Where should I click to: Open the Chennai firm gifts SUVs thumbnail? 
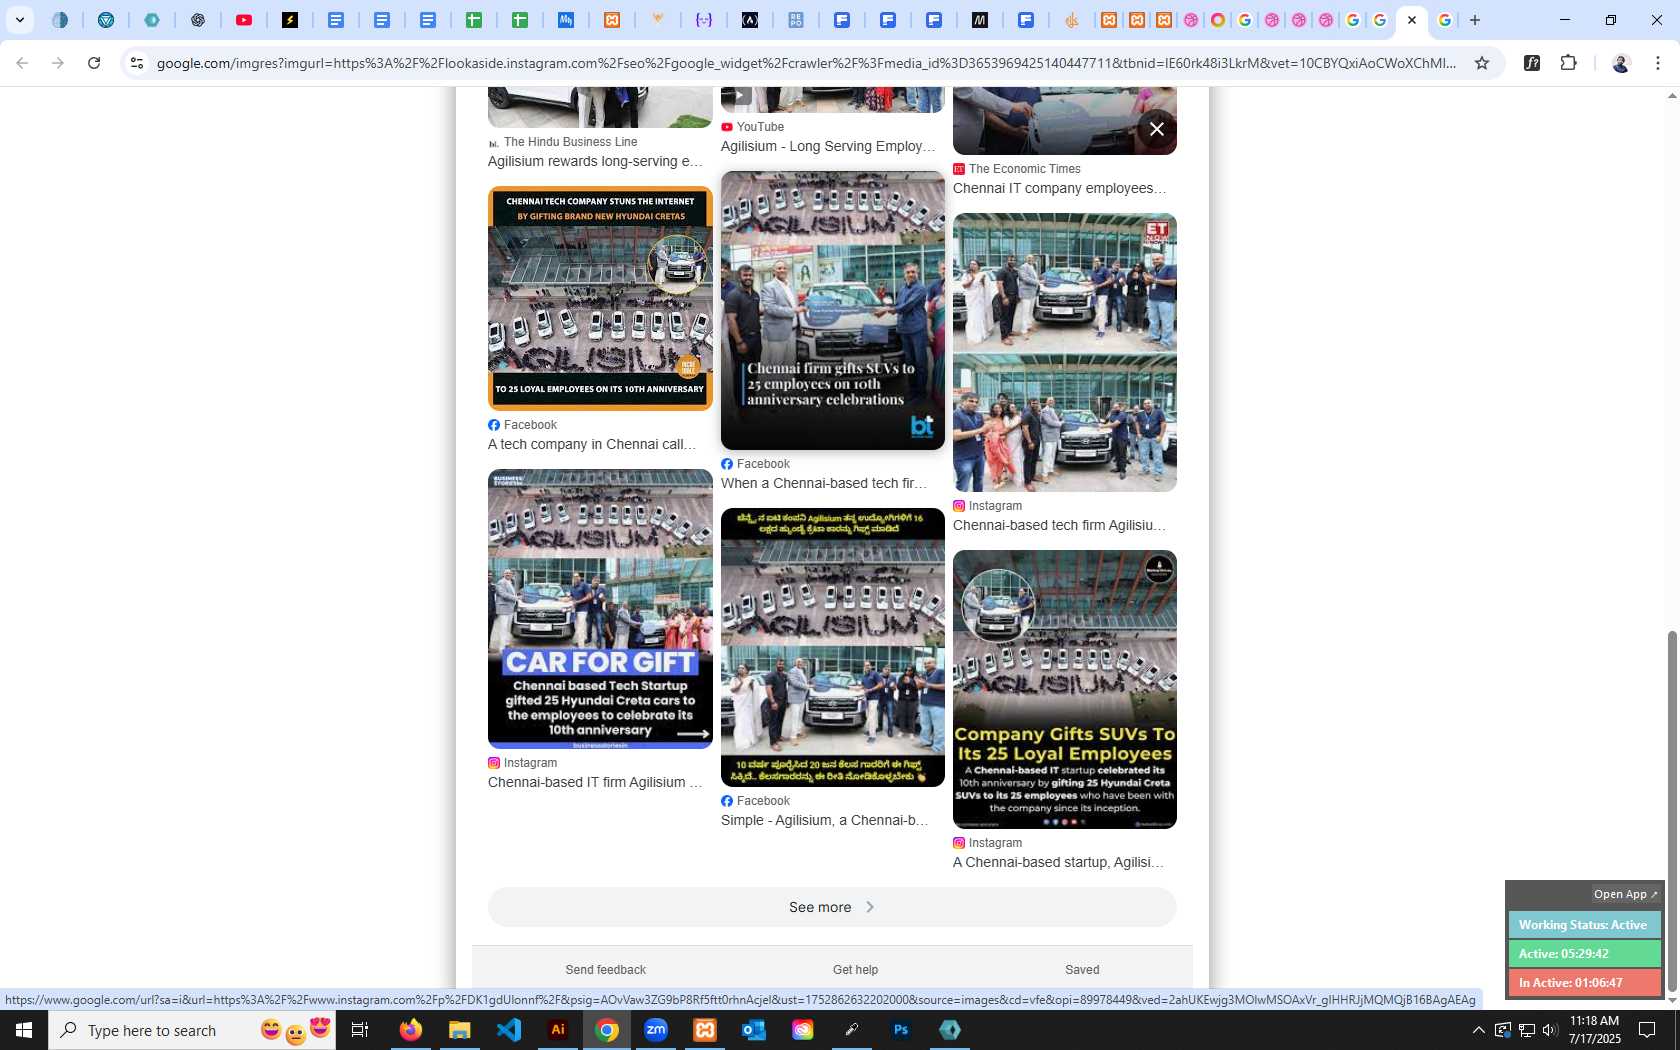[833, 310]
